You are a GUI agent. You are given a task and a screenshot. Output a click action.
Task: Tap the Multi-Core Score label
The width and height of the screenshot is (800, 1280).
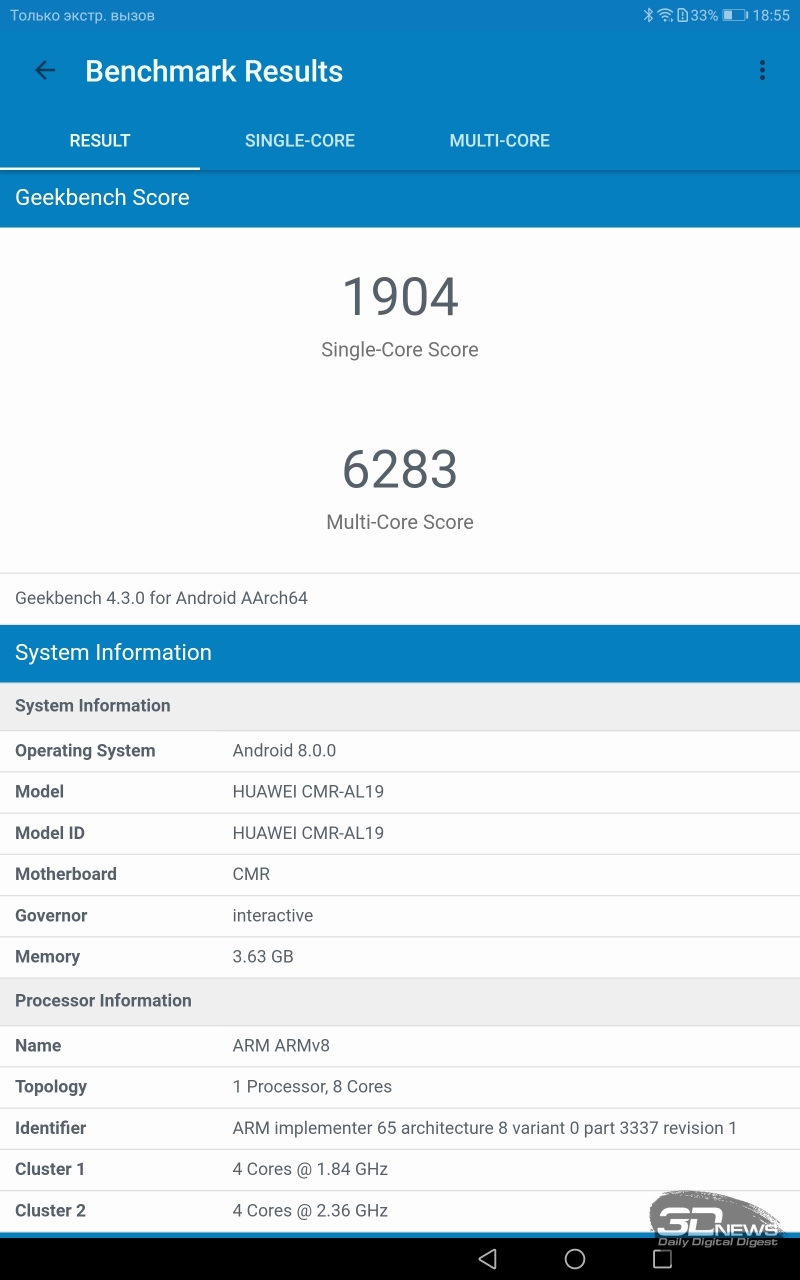tap(400, 522)
